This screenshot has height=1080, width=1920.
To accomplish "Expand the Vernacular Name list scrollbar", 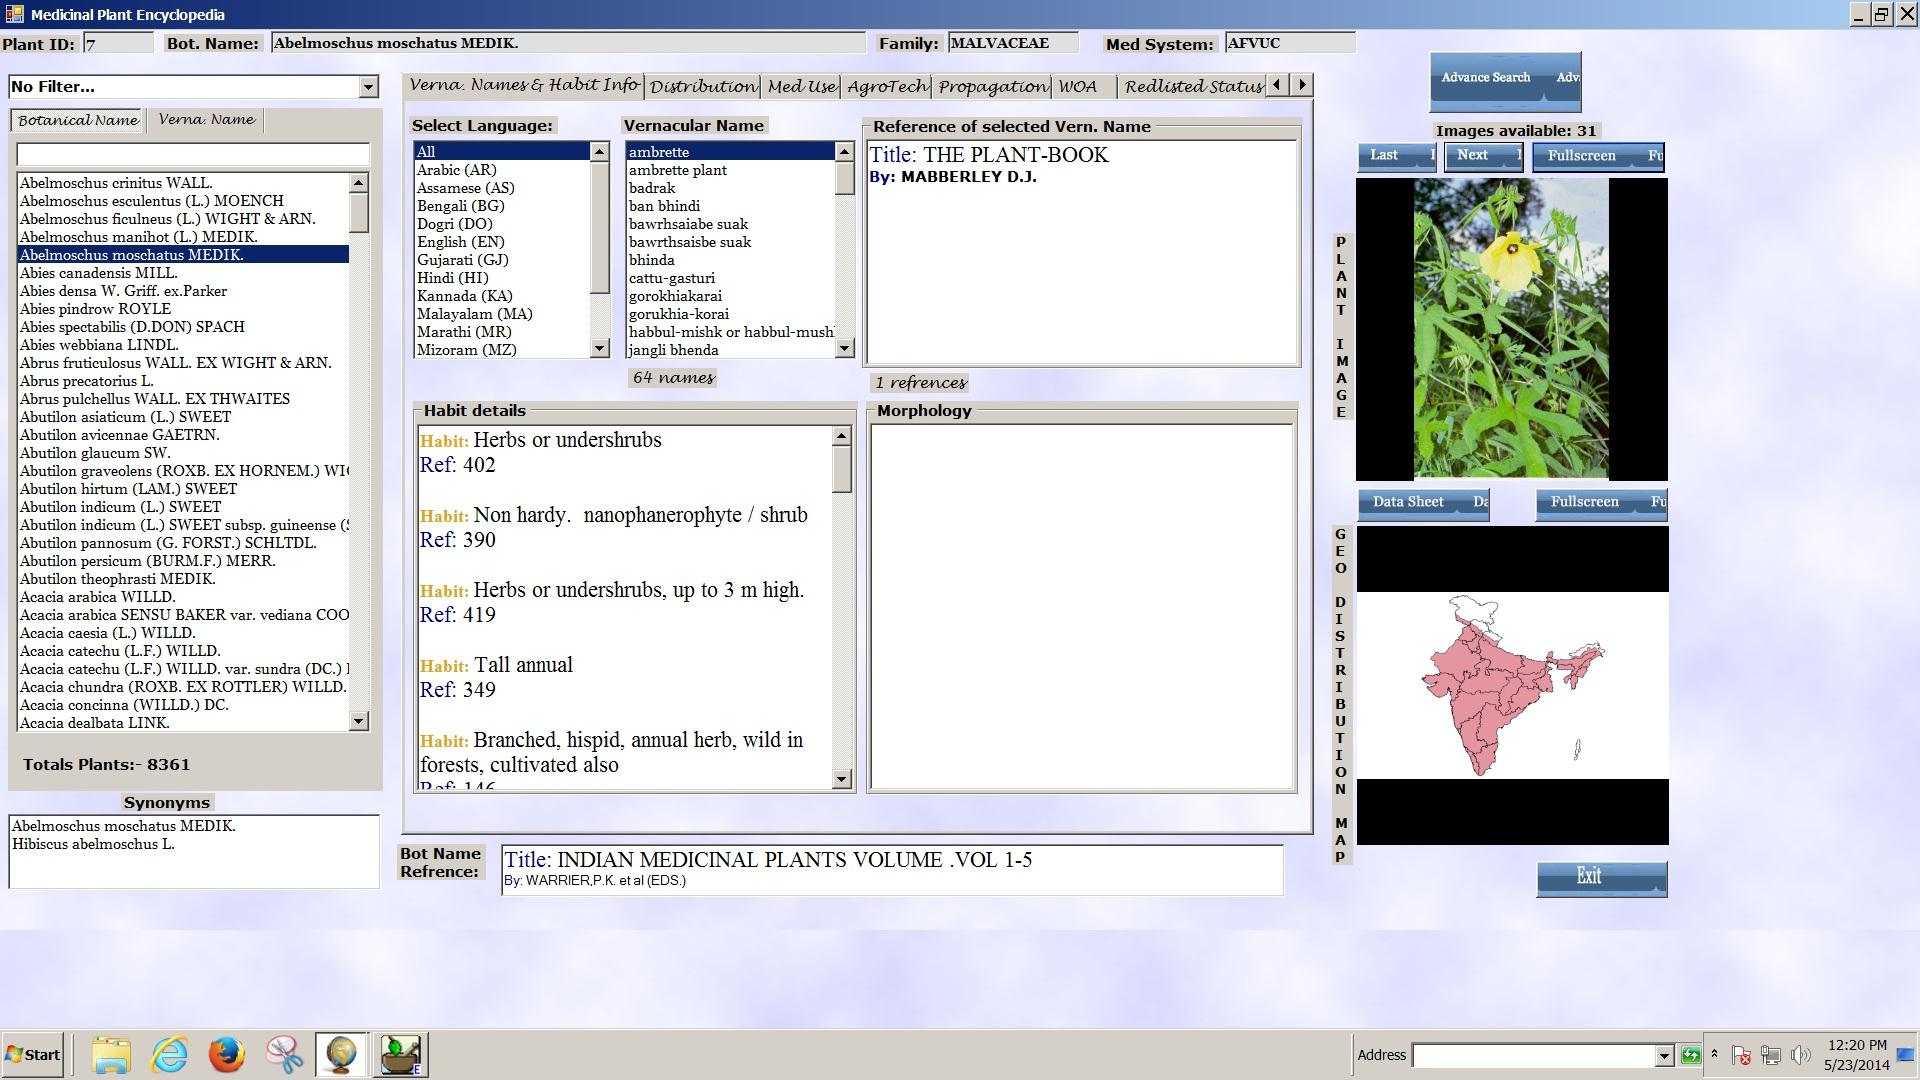I will pos(843,249).
